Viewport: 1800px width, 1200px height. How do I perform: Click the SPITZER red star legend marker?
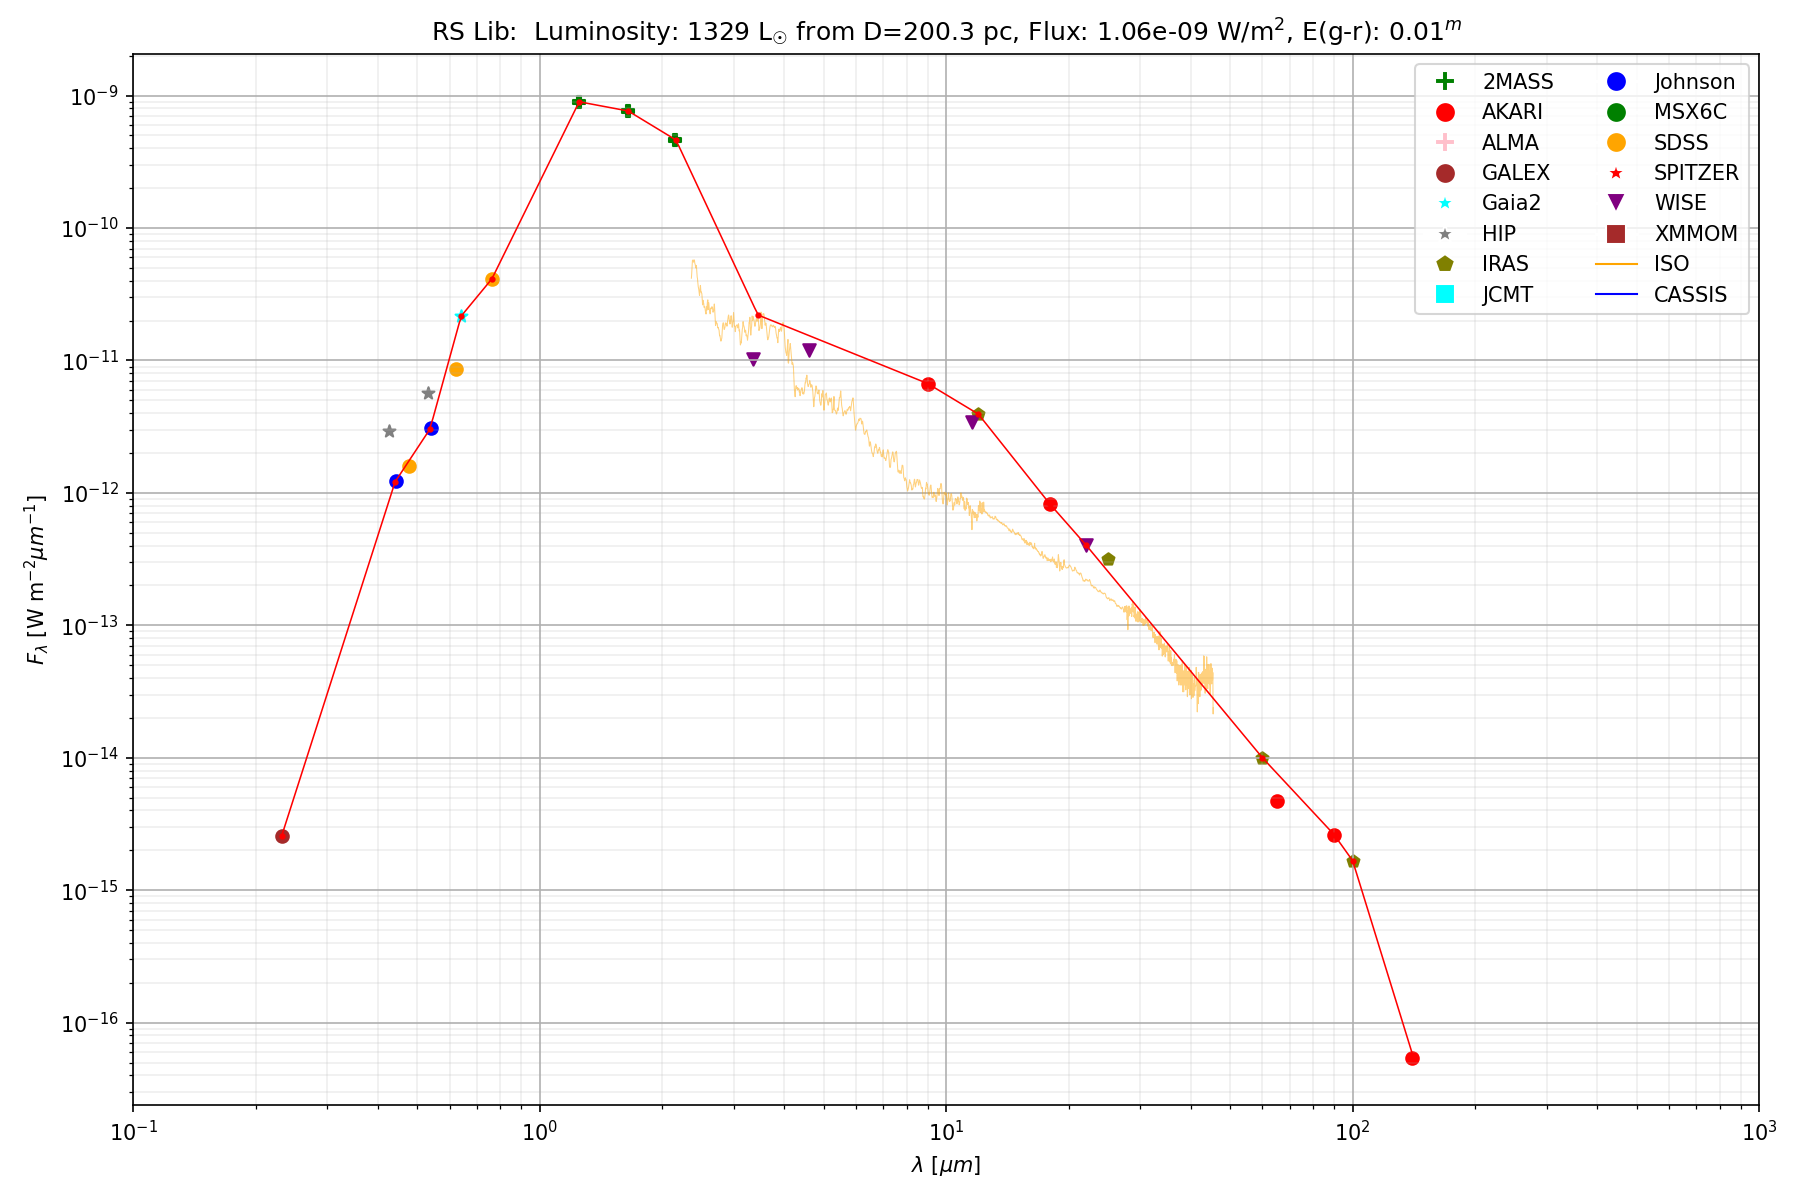click(1616, 173)
